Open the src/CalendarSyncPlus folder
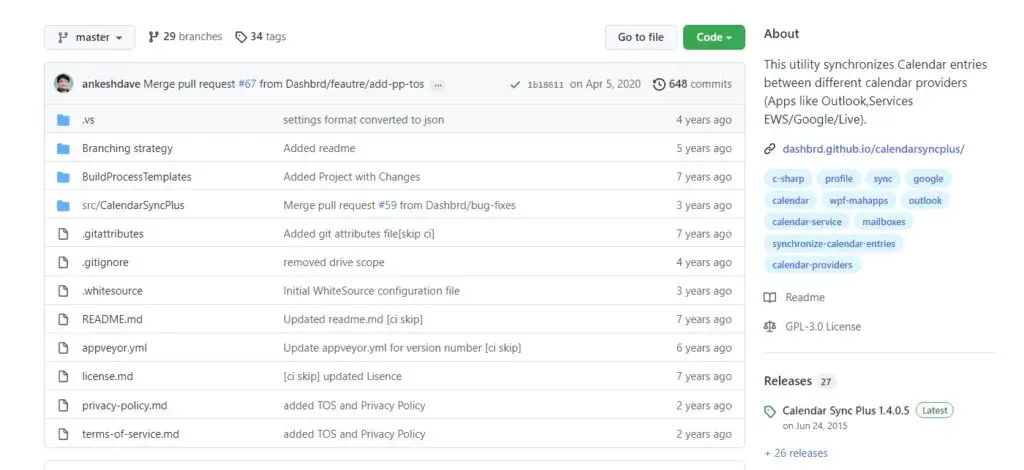The width and height of the screenshot is (1024, 470). (x=133, y=205)
